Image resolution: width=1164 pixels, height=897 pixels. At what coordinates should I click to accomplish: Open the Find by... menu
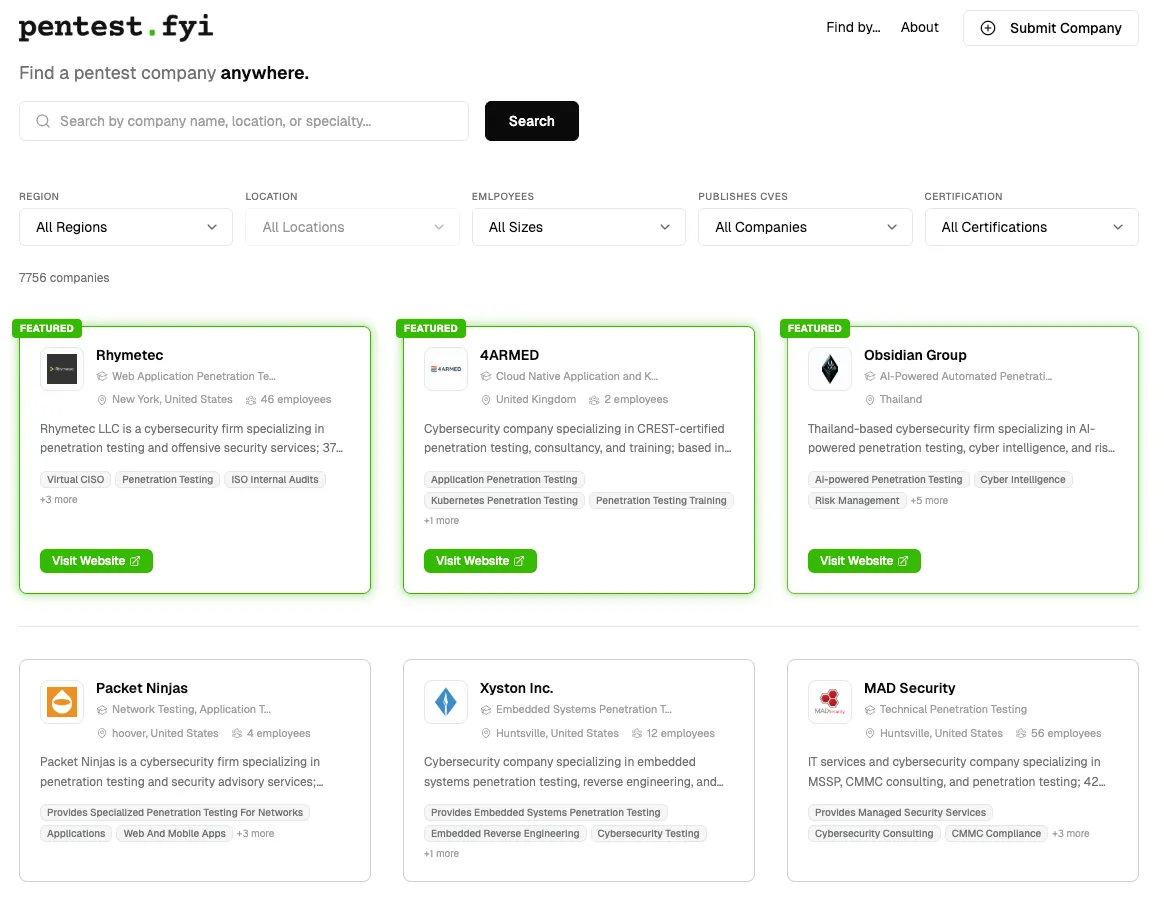coord(853,27)
